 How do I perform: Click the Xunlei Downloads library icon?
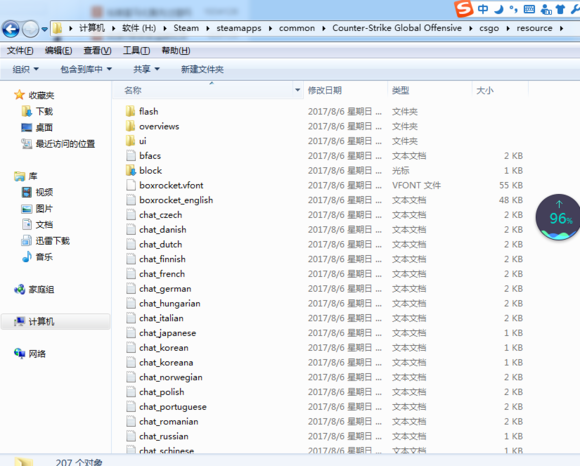(x=27, y=240)
